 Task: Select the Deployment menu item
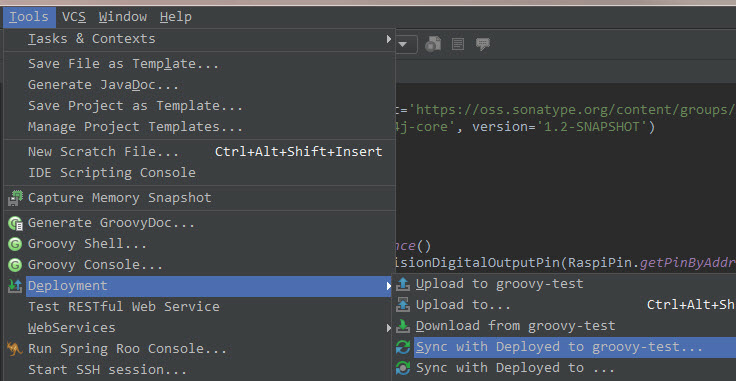tap(199, 286)
